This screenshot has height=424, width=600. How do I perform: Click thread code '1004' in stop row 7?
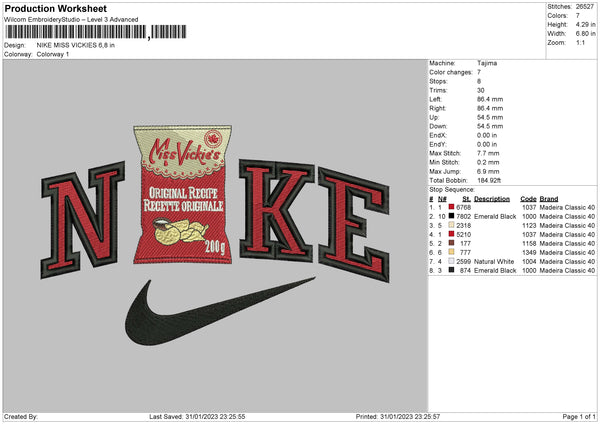529,261
